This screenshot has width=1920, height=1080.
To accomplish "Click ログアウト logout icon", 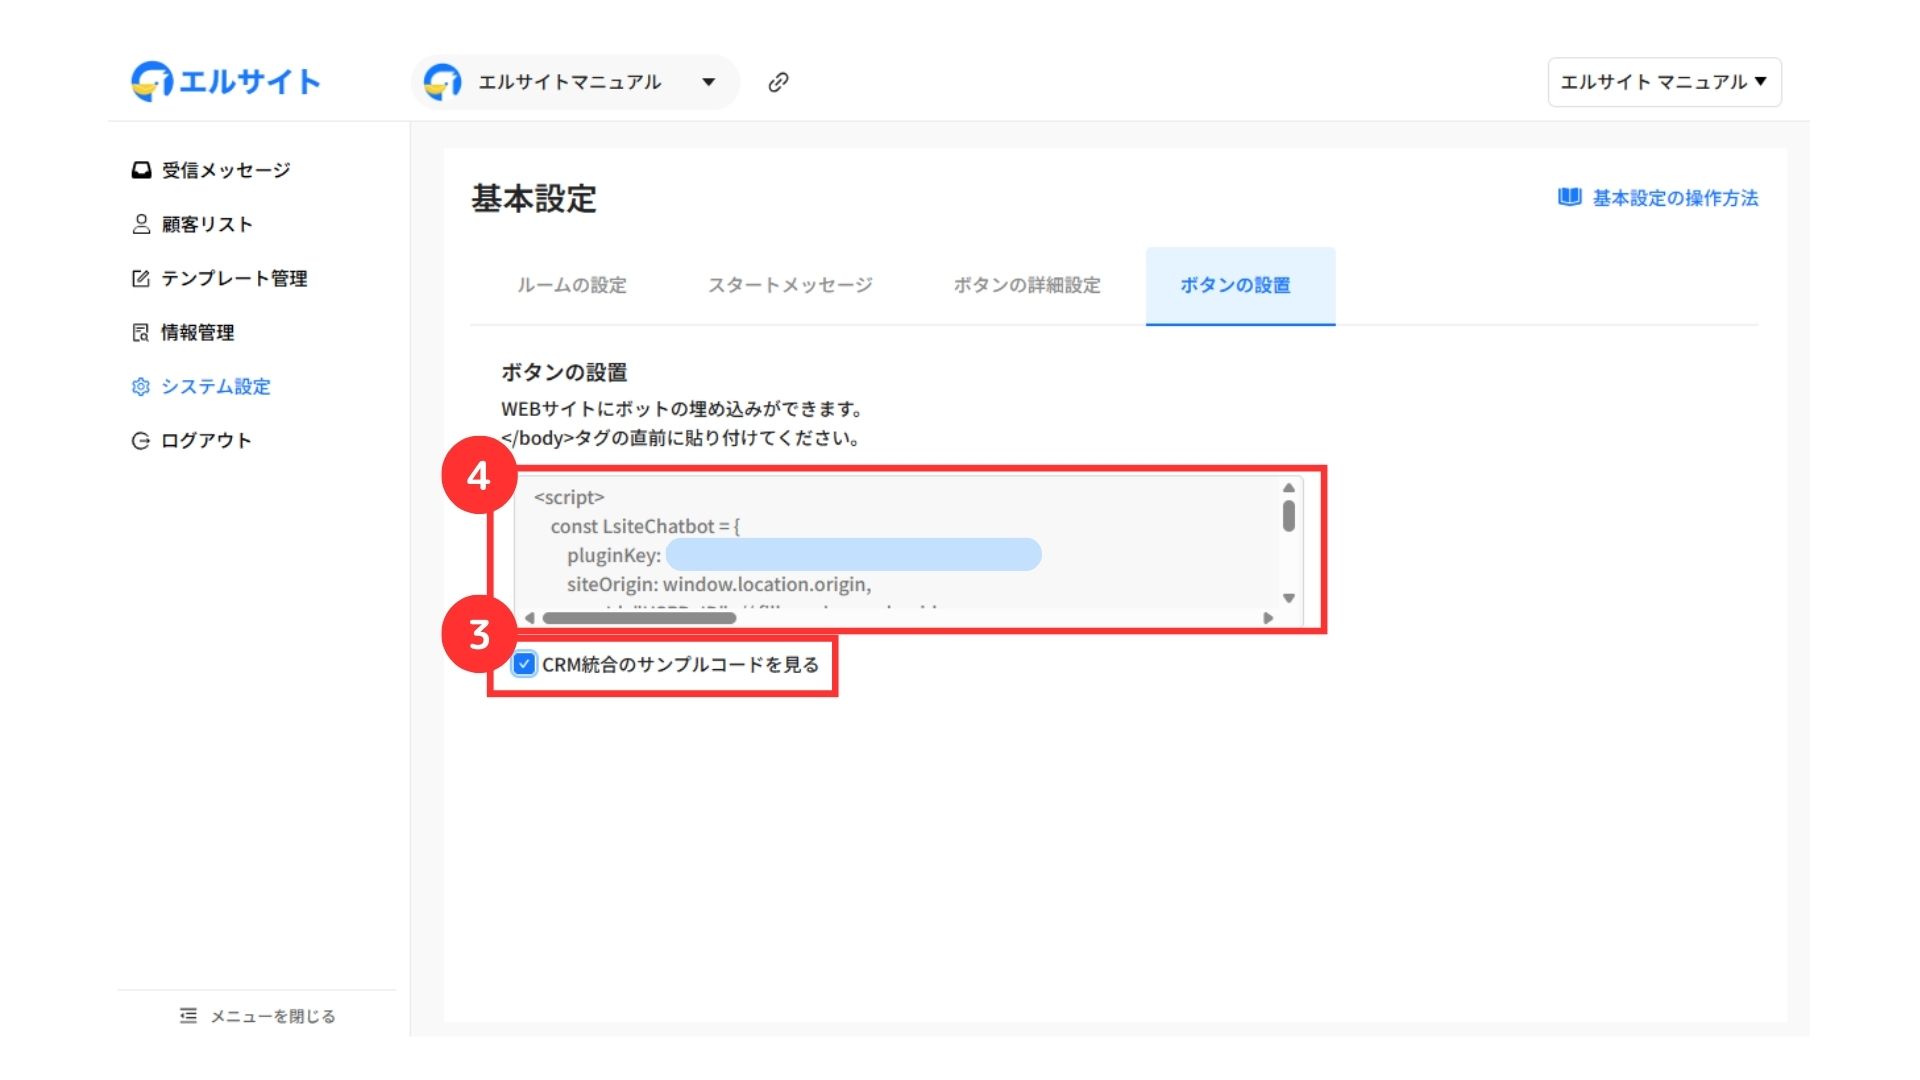I will point(141,440).
